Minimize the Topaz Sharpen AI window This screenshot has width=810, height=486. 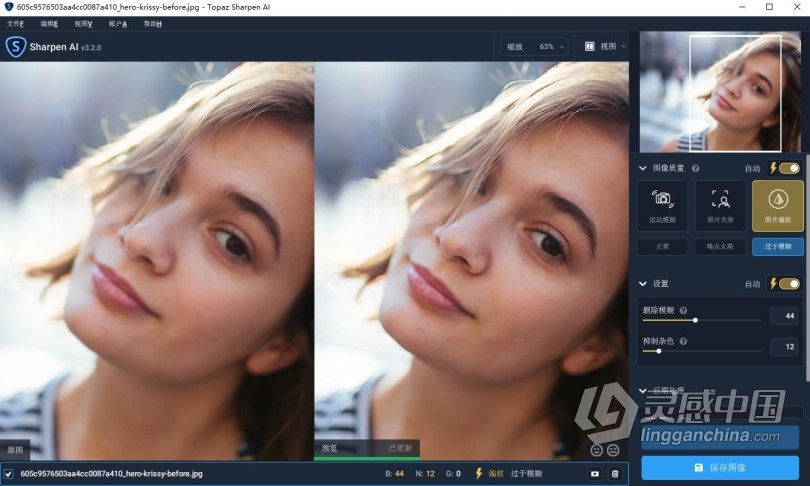click(742, 7)
